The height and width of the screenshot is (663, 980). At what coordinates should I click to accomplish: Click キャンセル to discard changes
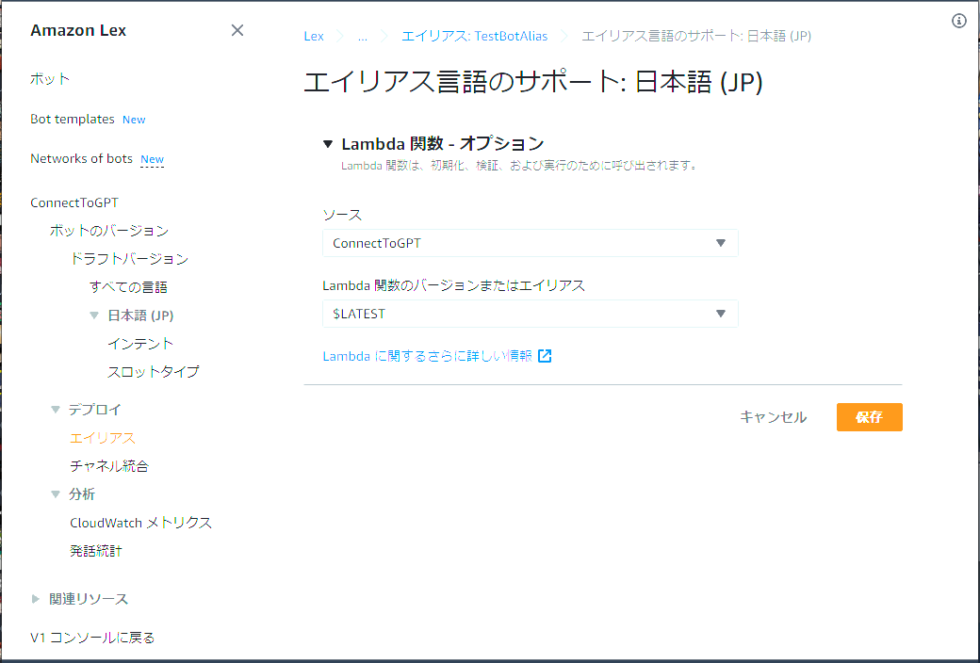click(x=772, y=417)
